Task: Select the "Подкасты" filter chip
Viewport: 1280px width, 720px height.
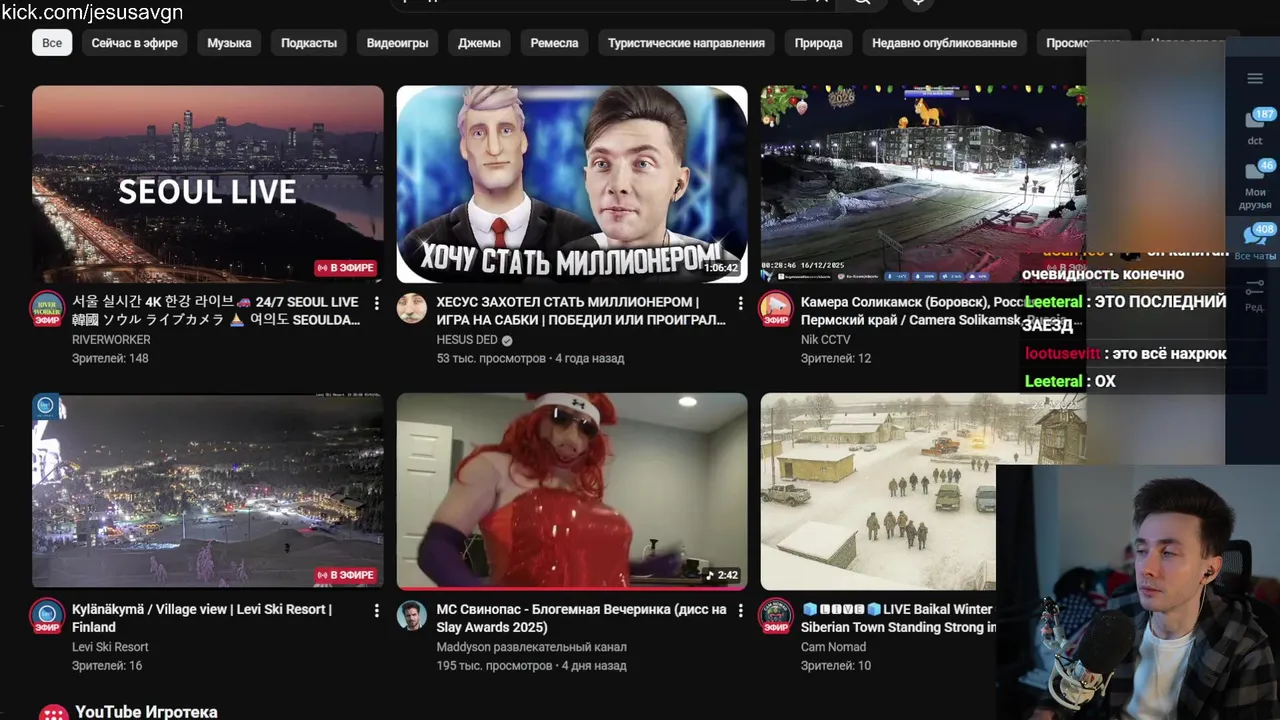Action: (x=309, y=43)
